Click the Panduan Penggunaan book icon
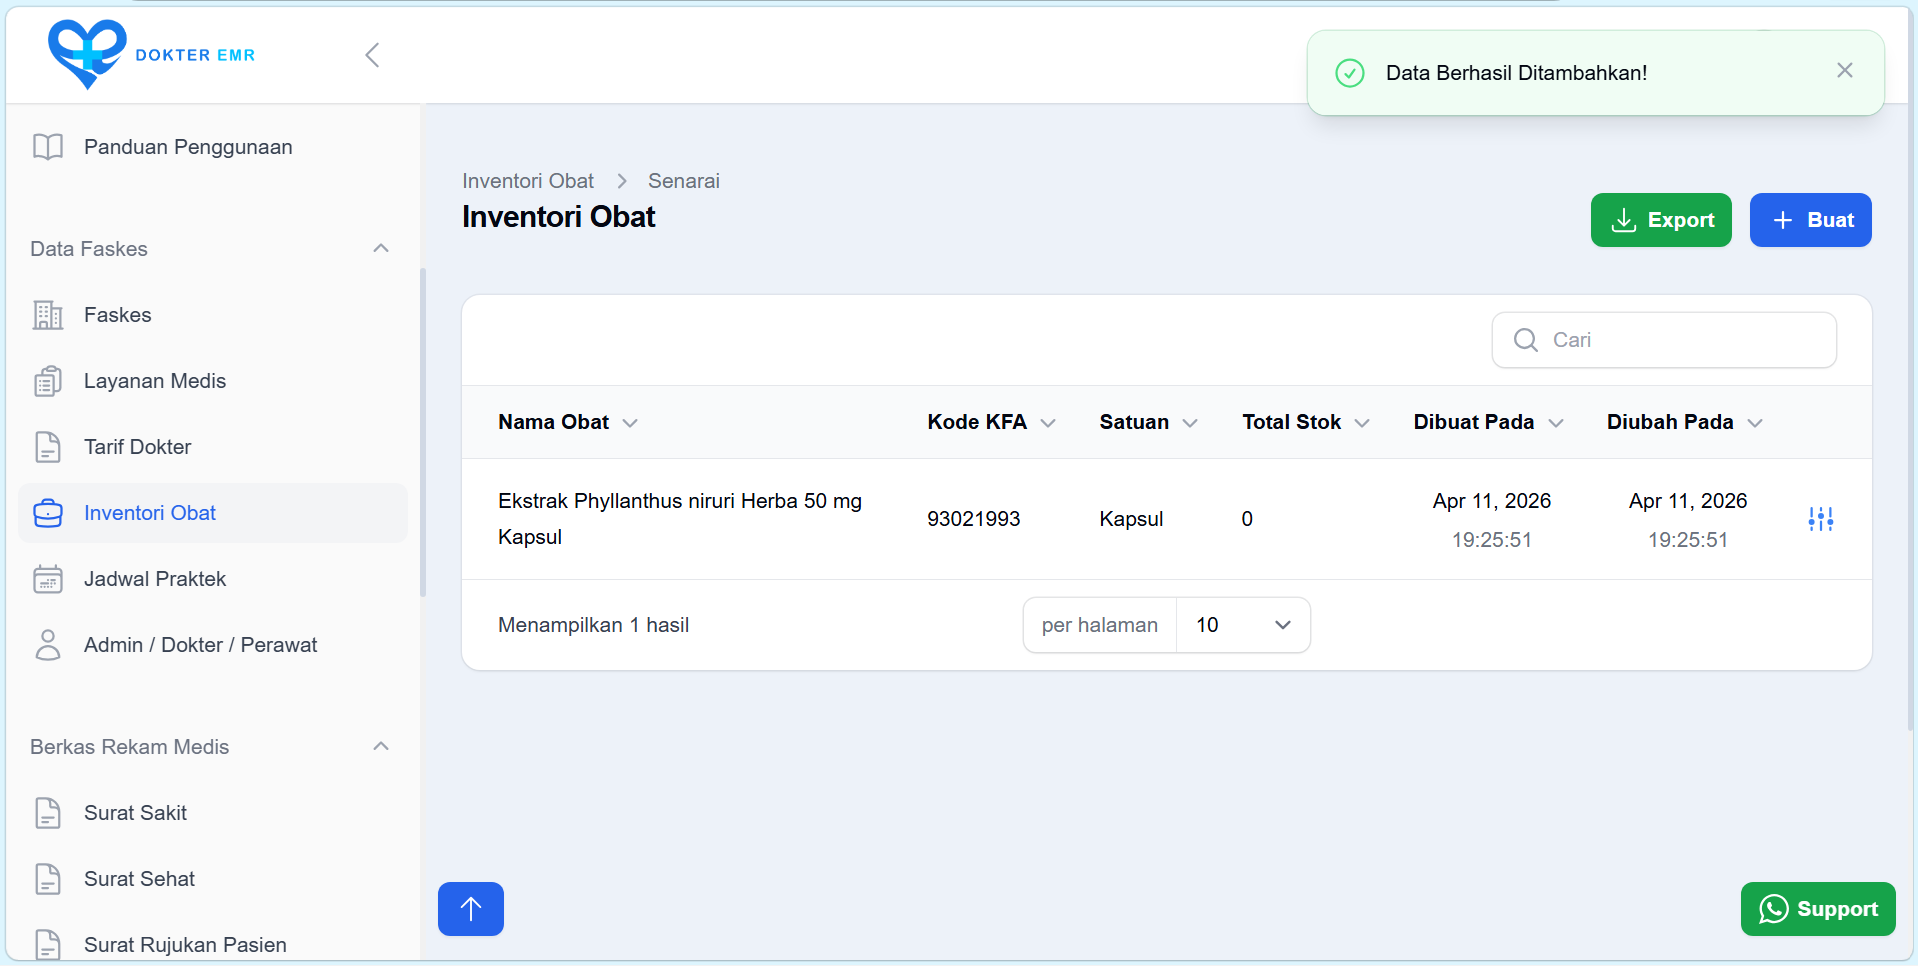 coord(48,147)
